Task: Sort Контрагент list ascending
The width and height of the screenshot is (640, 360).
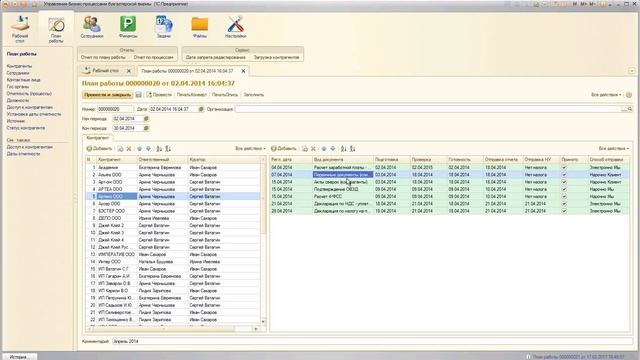Action: click(159, 149)
